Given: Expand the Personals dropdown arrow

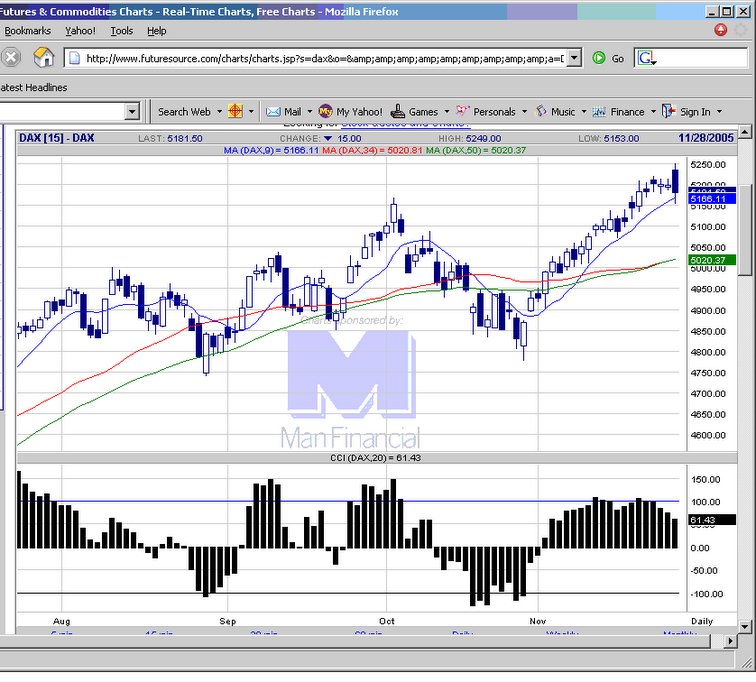Looking at the screenshot, I should click(x=525, y=112).
